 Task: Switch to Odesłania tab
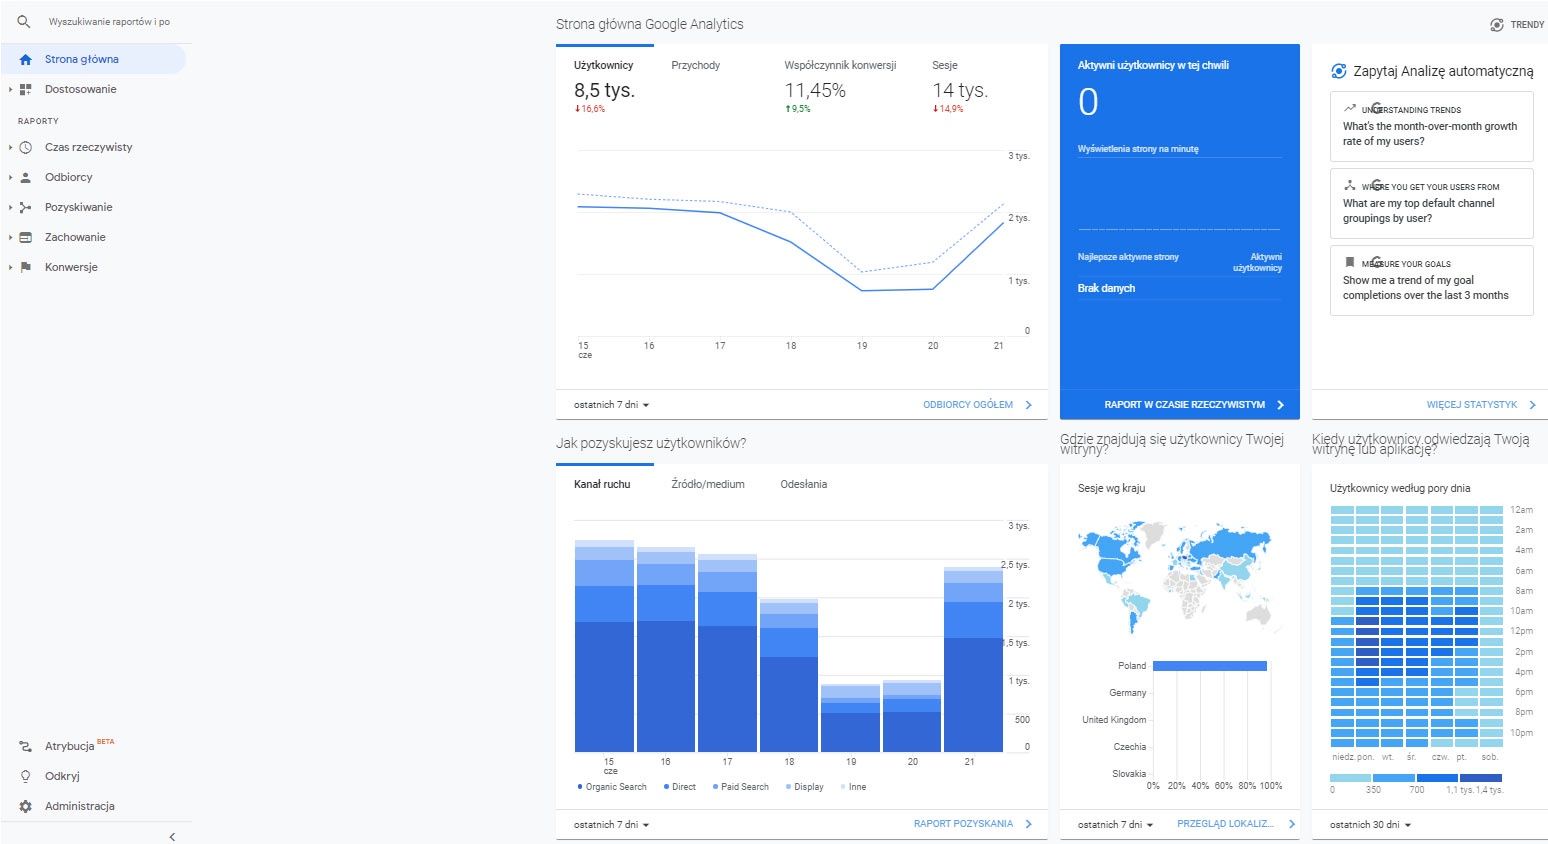[x=804, y=484]
